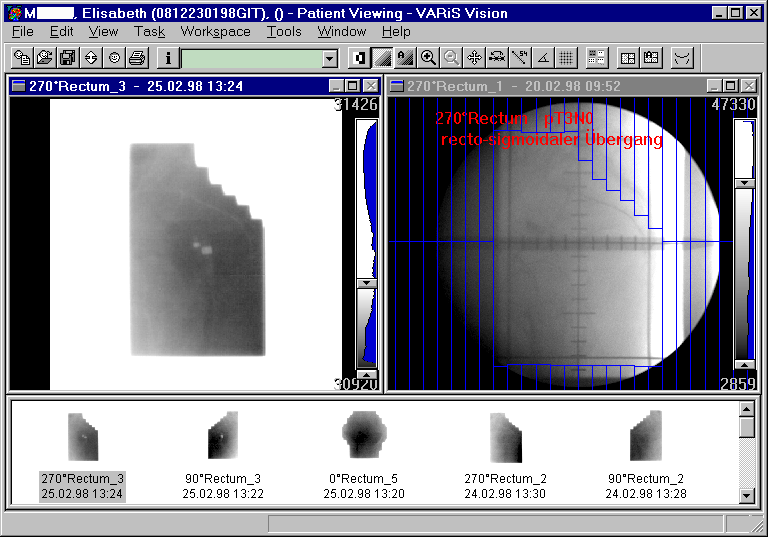The image size is (768, 537).
Task: Toggle the grid overlay icon
Action: pos(565,58)
